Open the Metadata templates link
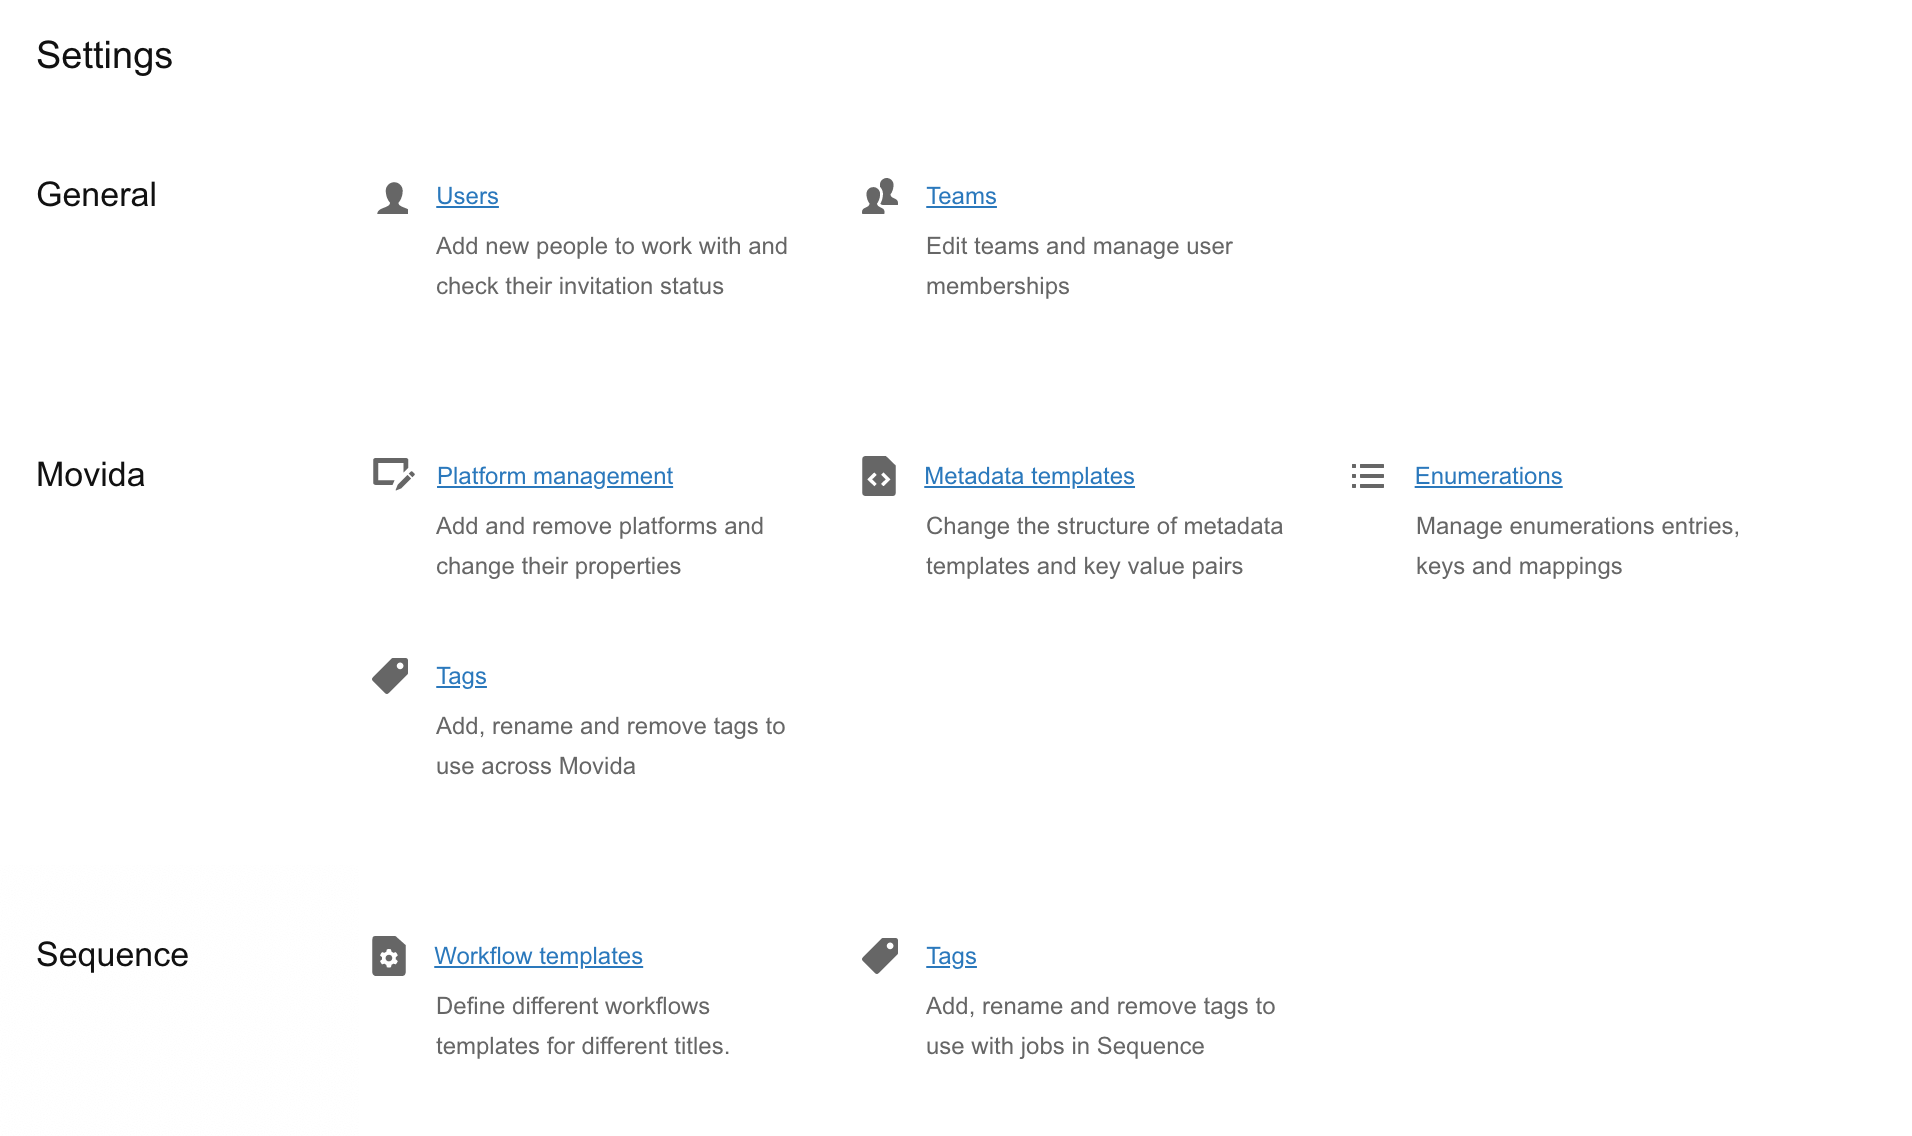1912x1136 pixels. [1029, 476]
